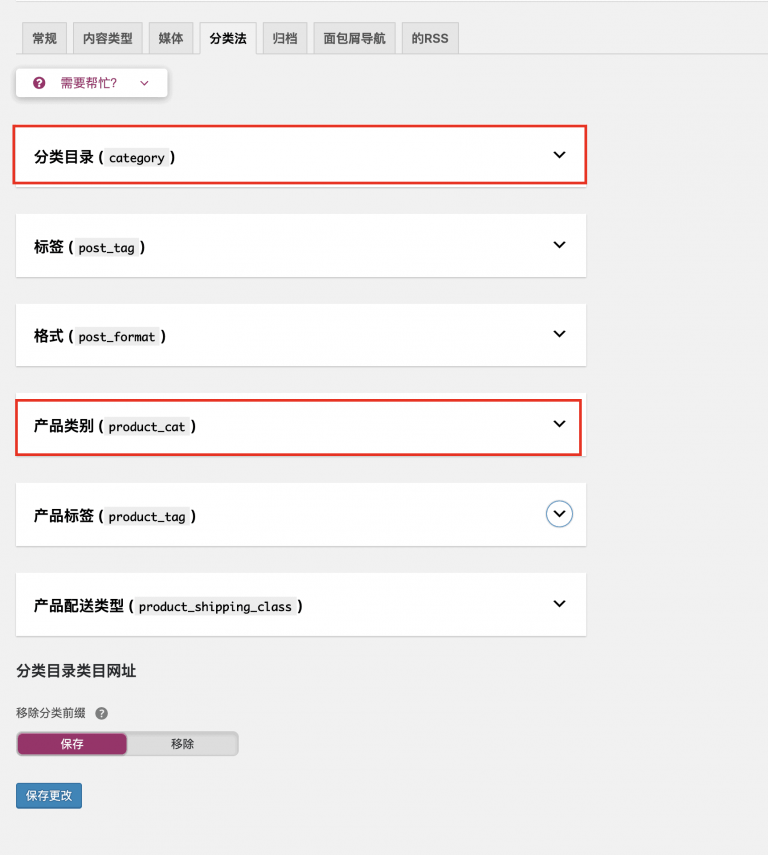Switch to the 常规 tab
The width and height of the screenshot is (768, 855).
(44, 38)
